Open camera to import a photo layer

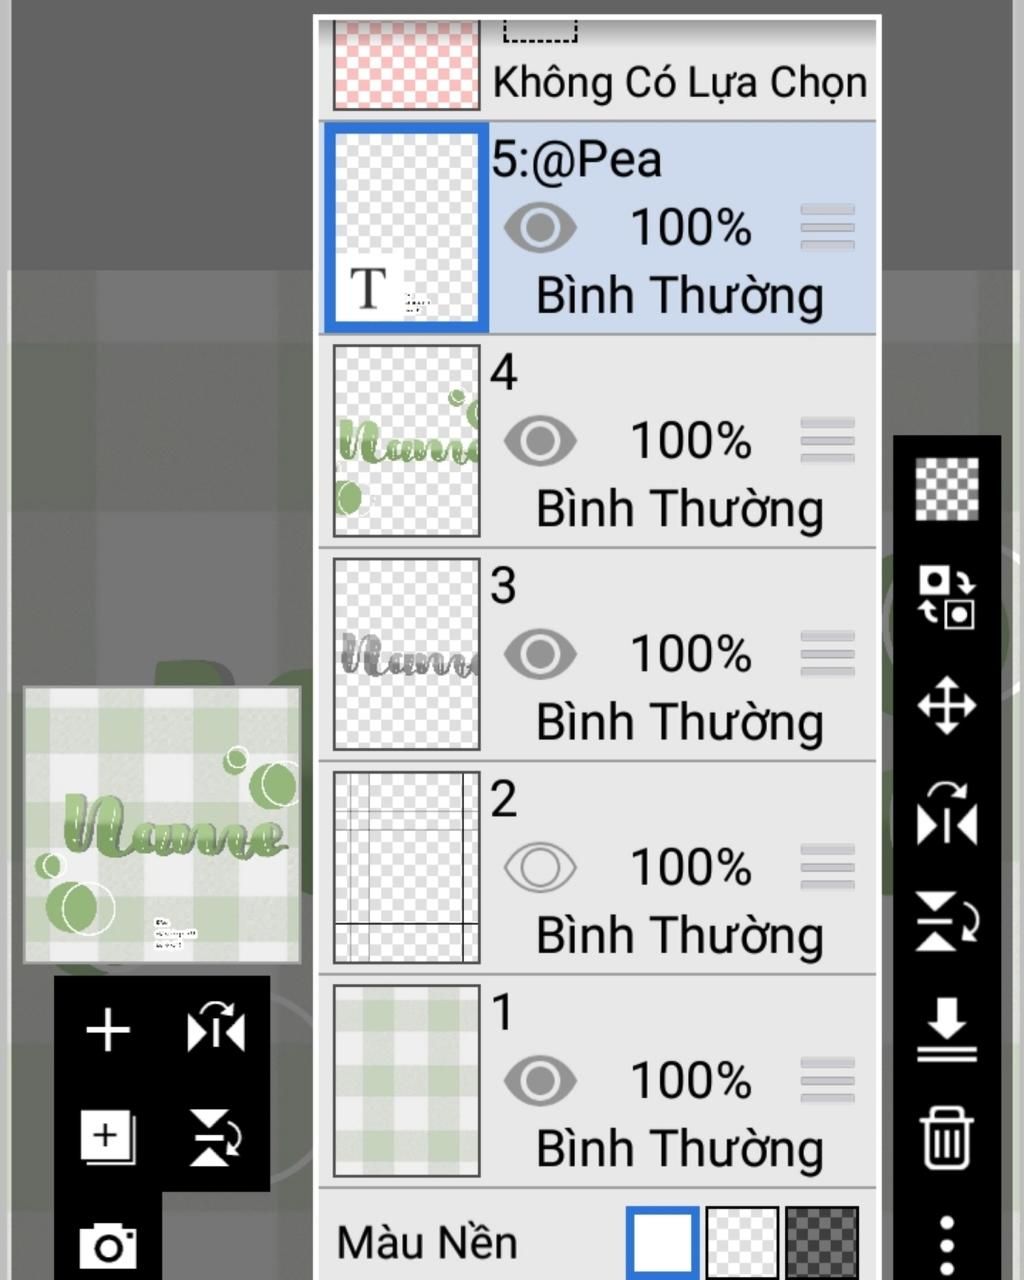click(x=108, y=1245)
